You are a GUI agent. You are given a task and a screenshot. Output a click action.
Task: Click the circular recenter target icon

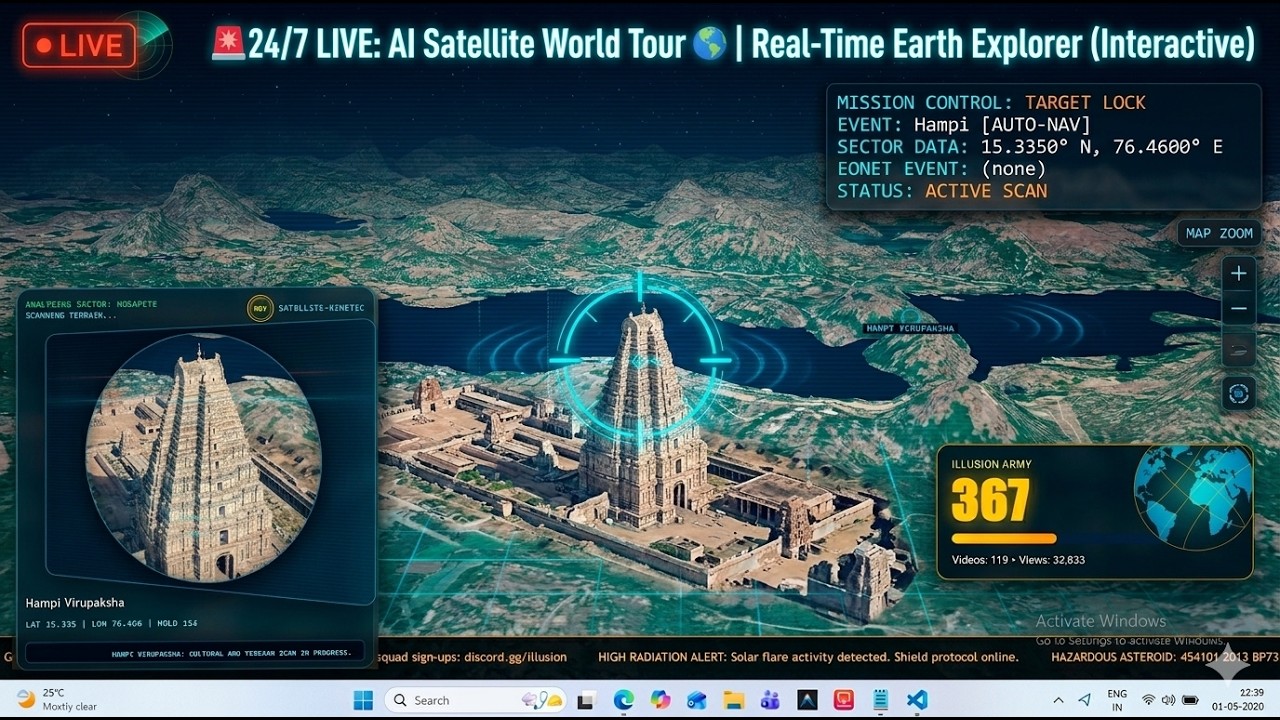1238,394
